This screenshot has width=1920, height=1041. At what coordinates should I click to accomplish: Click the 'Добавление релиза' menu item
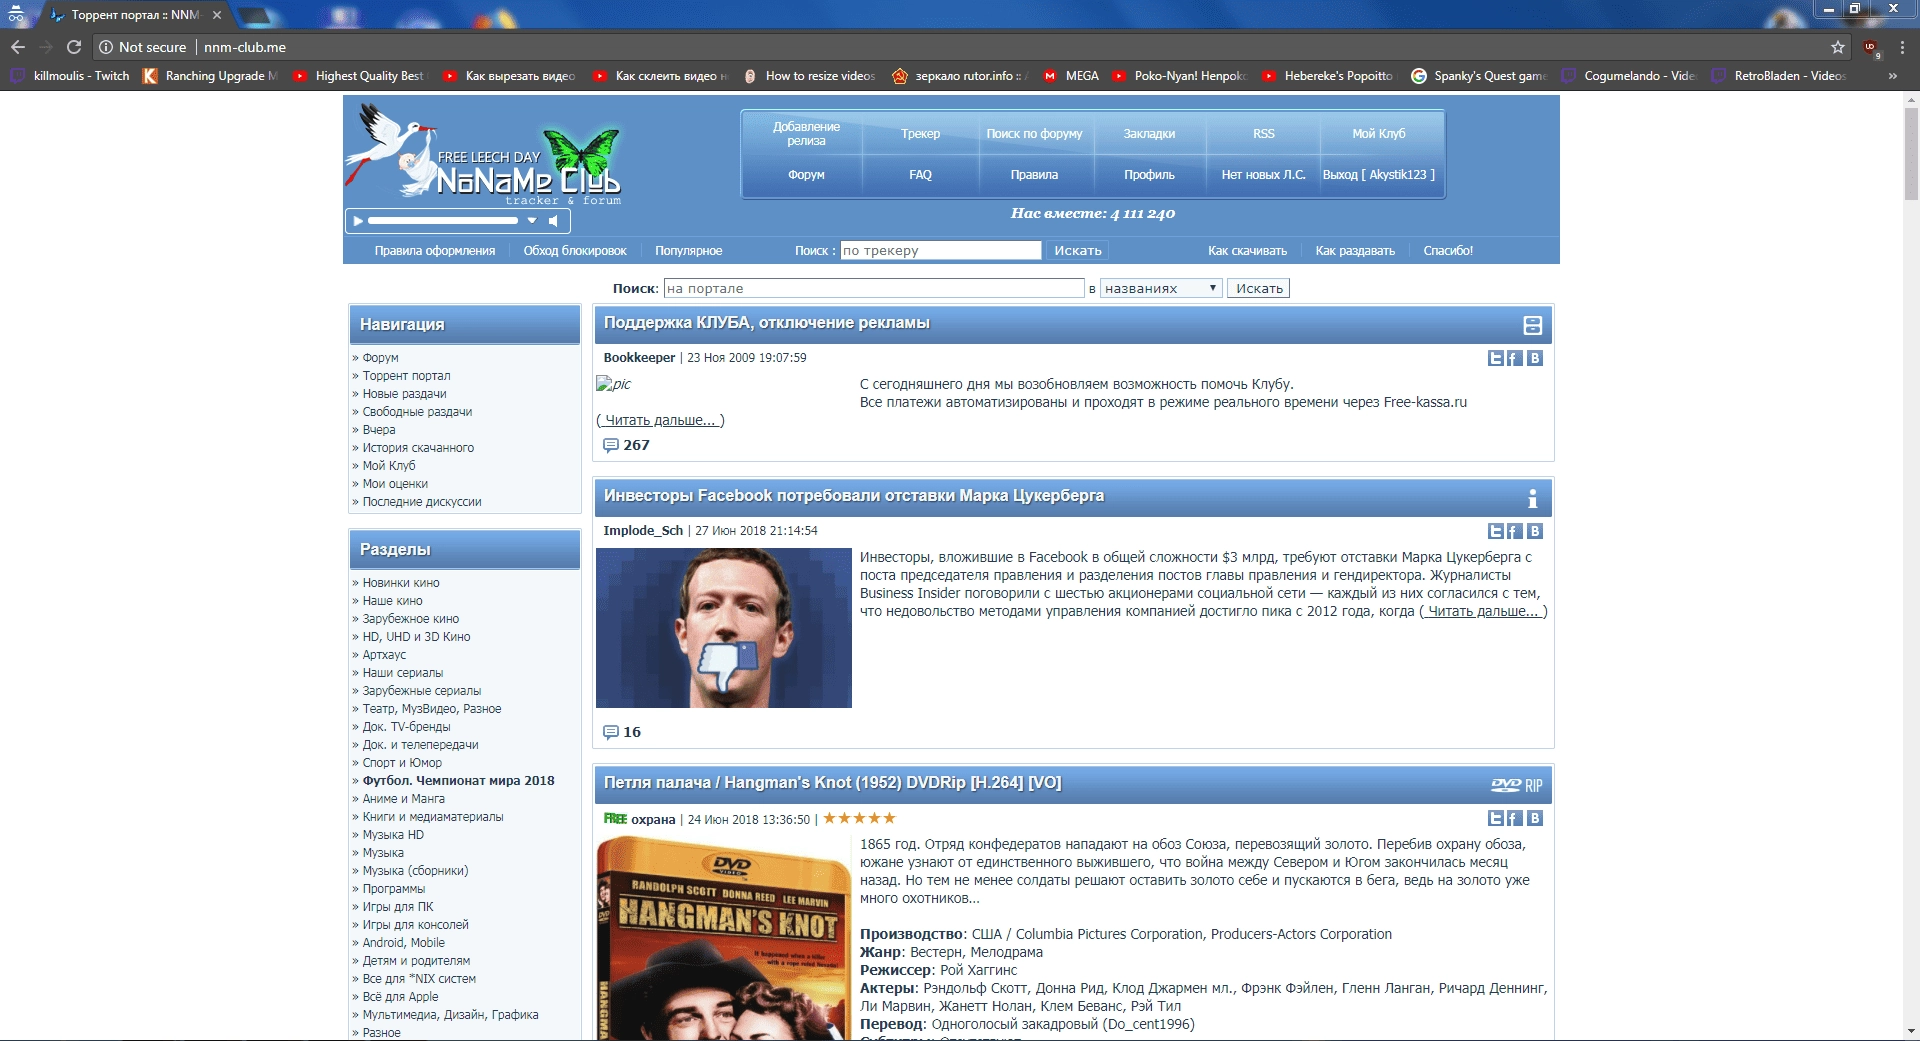pyautogui.click(x=806, y=134)
